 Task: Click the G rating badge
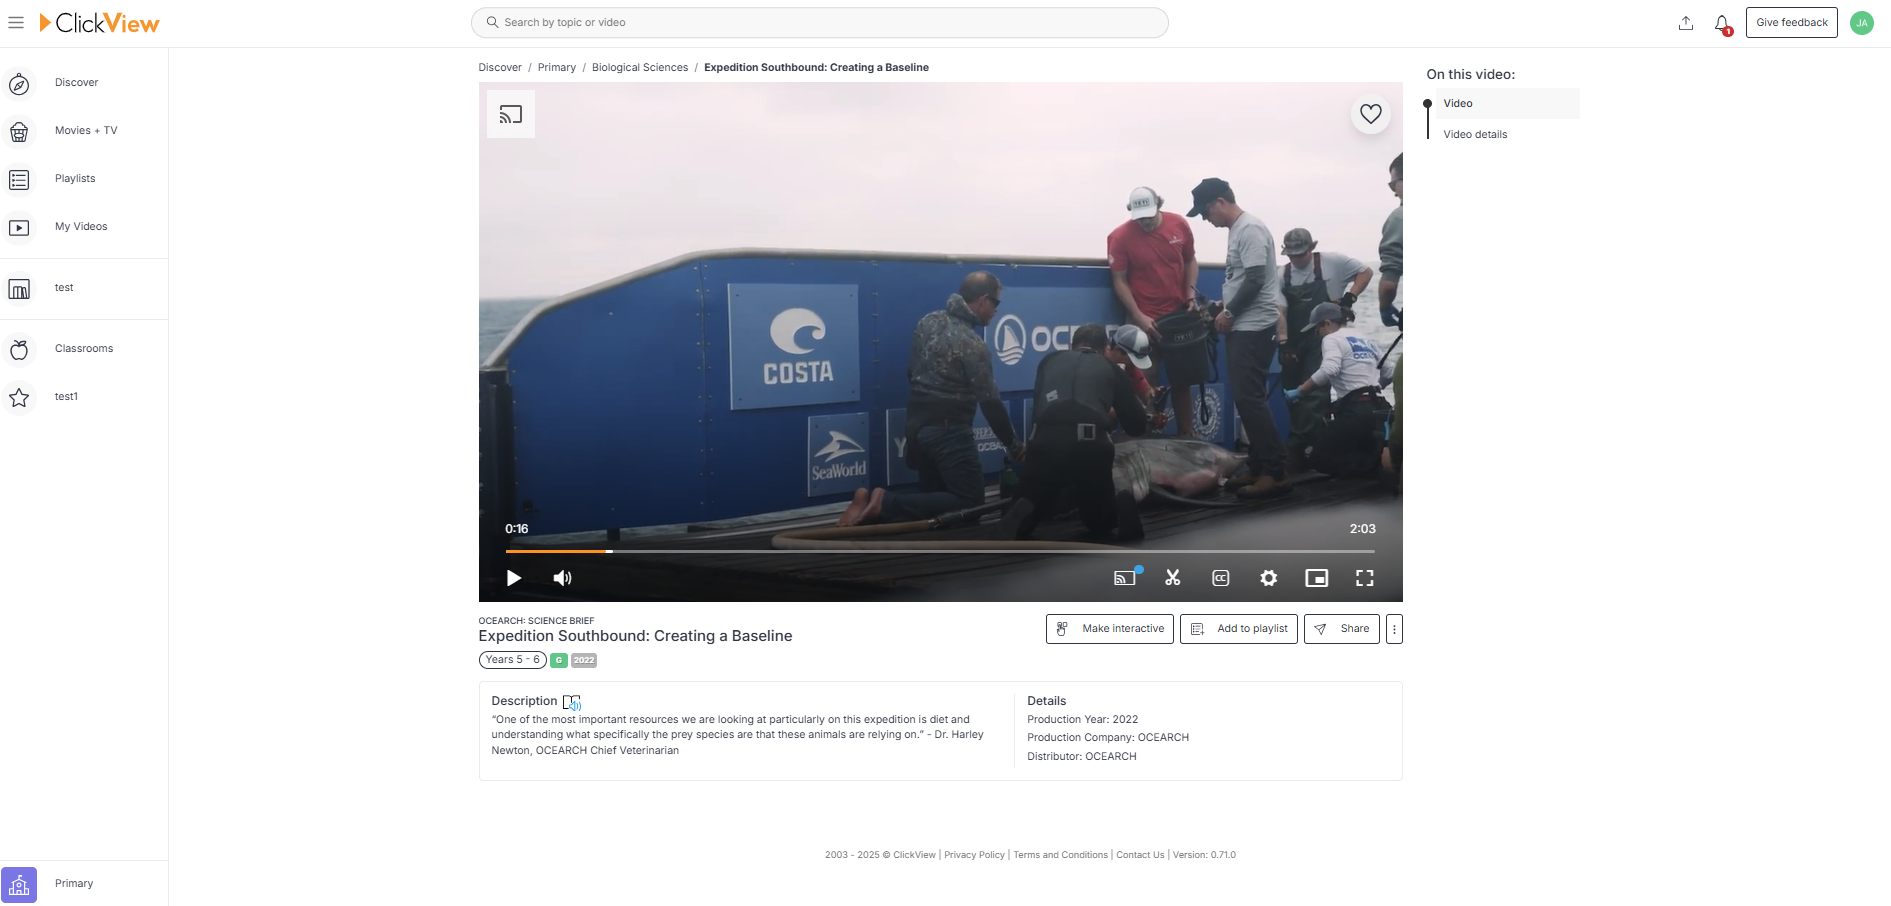coord(559,660)
